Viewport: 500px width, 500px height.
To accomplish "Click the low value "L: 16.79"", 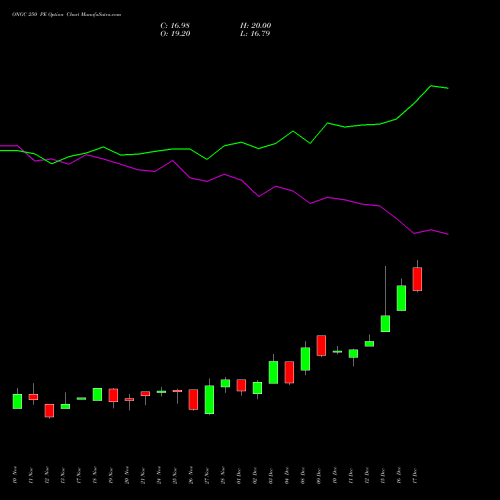I will [255, 34].
